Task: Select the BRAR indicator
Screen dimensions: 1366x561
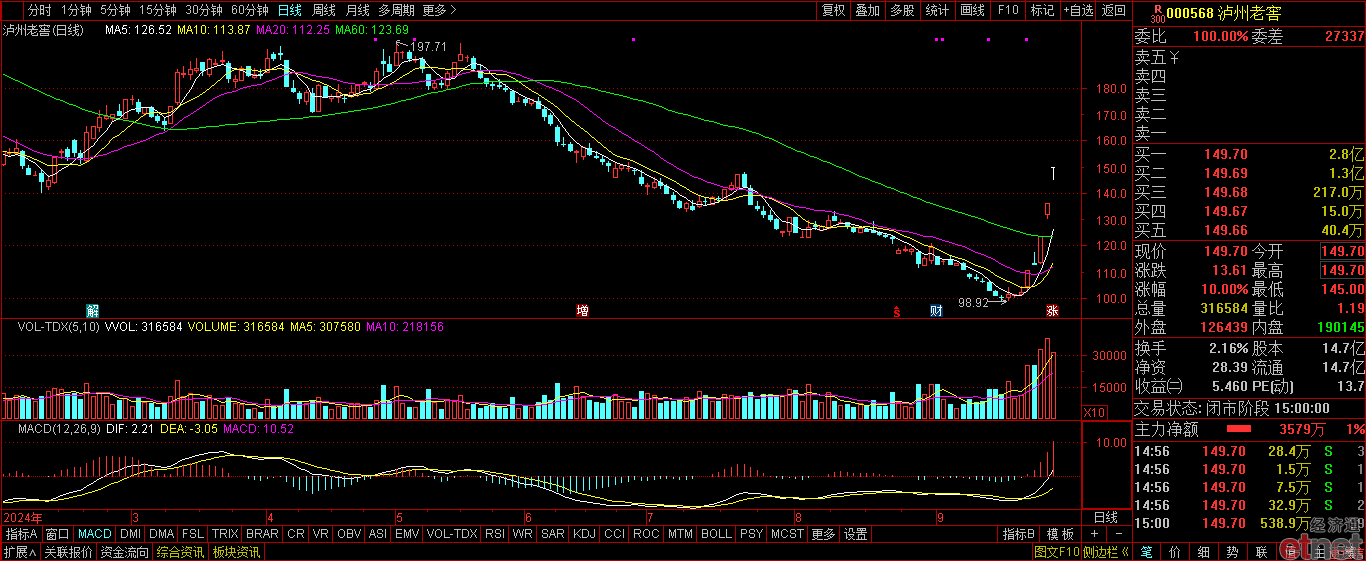Action: [262, 534]
